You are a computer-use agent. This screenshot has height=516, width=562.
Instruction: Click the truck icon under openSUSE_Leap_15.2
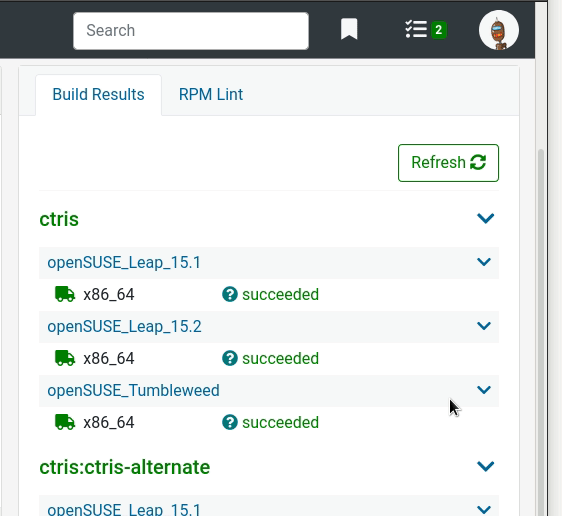(65, 358)
